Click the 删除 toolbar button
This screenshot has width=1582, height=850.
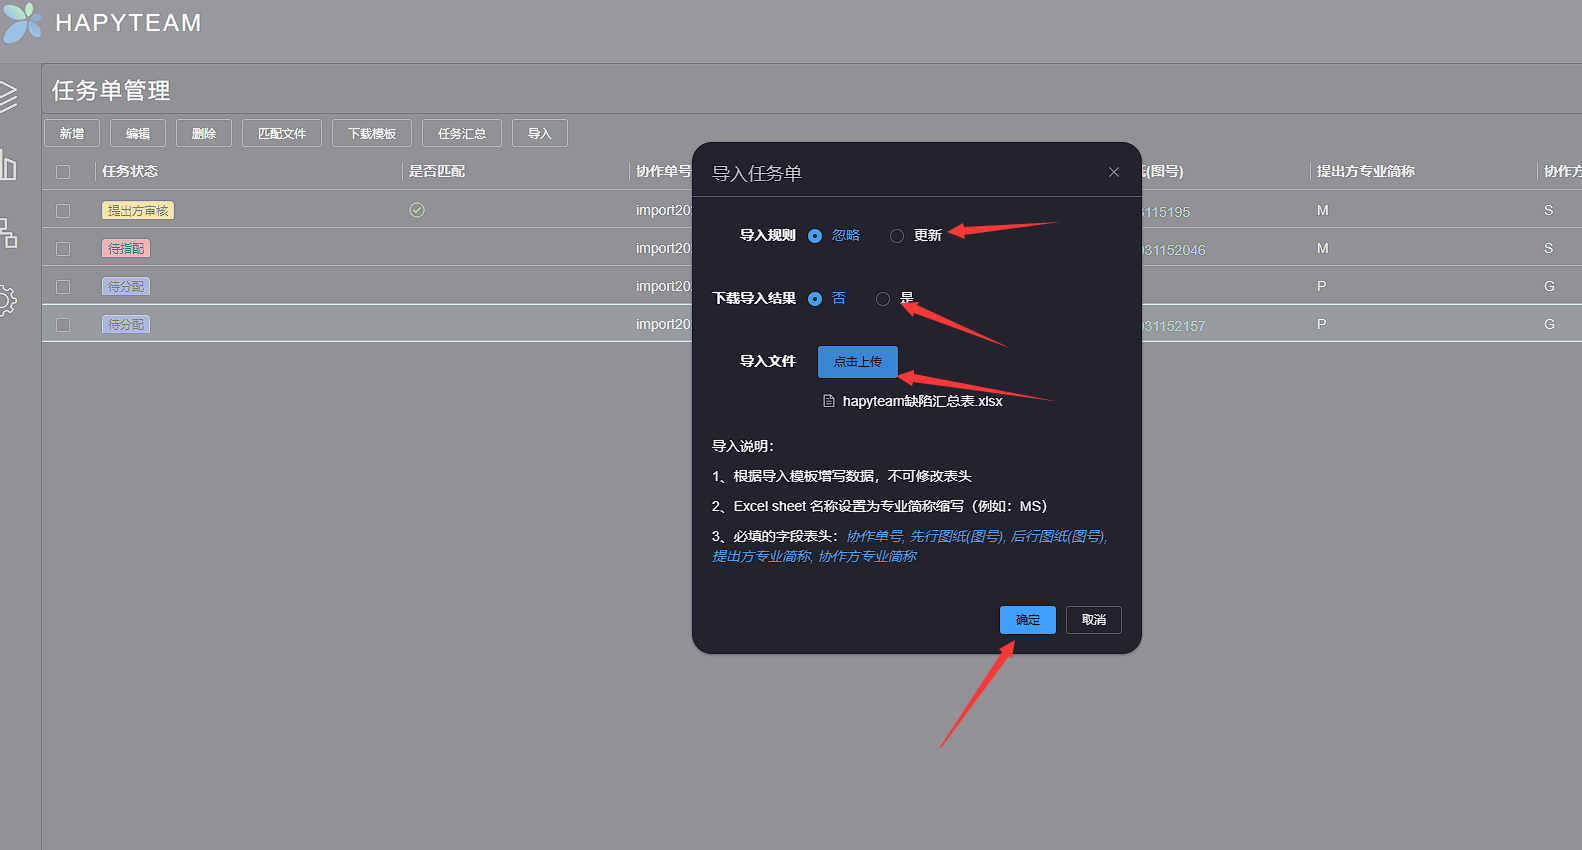click(204, 133)
